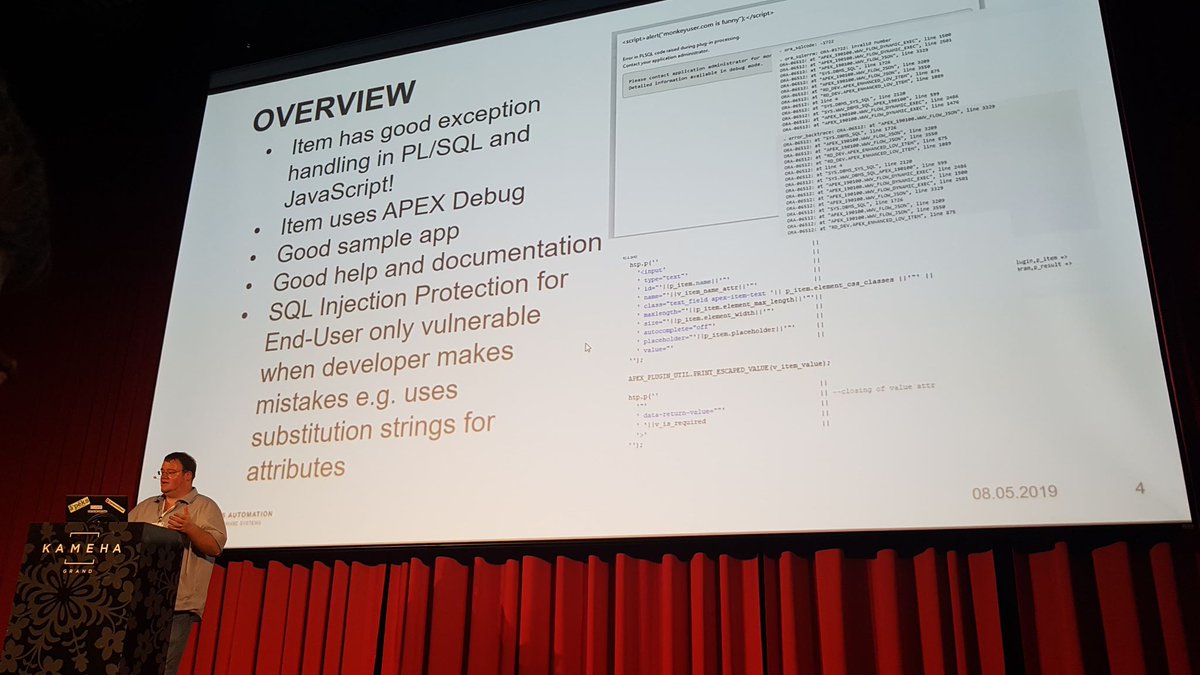Screen dimensions: 1200x675
Task: Click the slide date 08.05.2019
Action: (1014, 492)
